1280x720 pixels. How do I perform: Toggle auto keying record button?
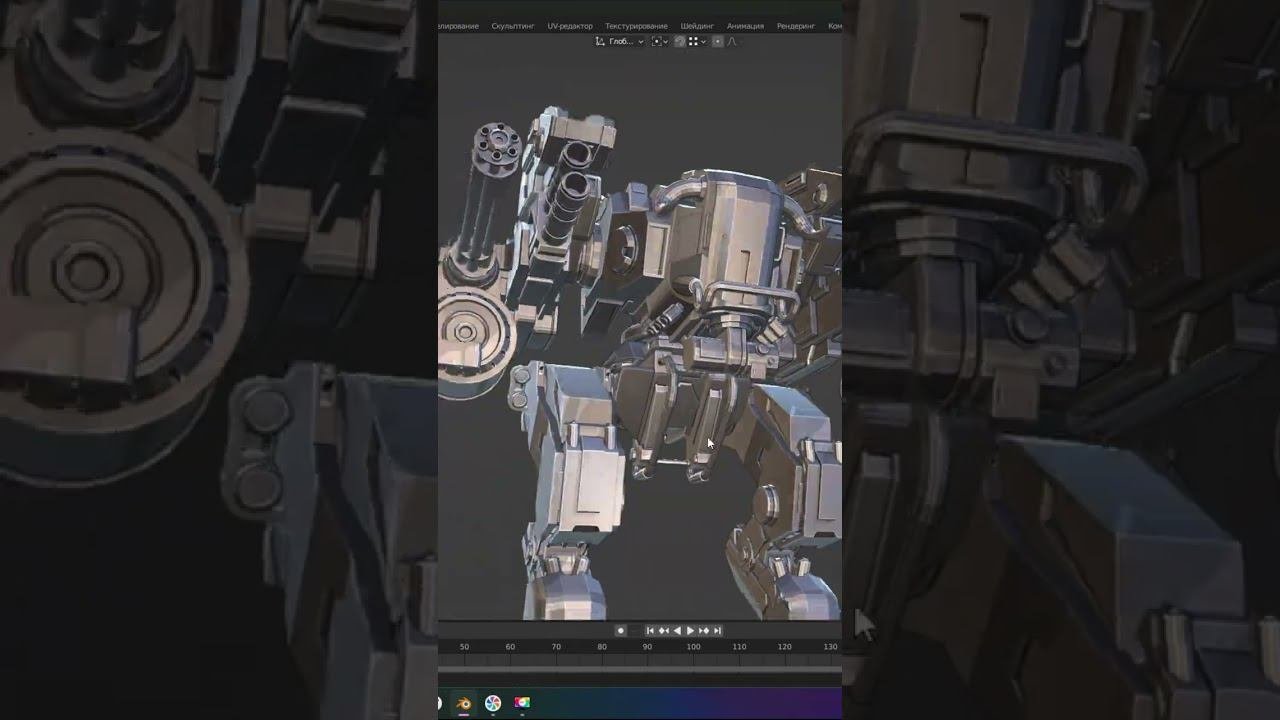click(x=620, y=630)
